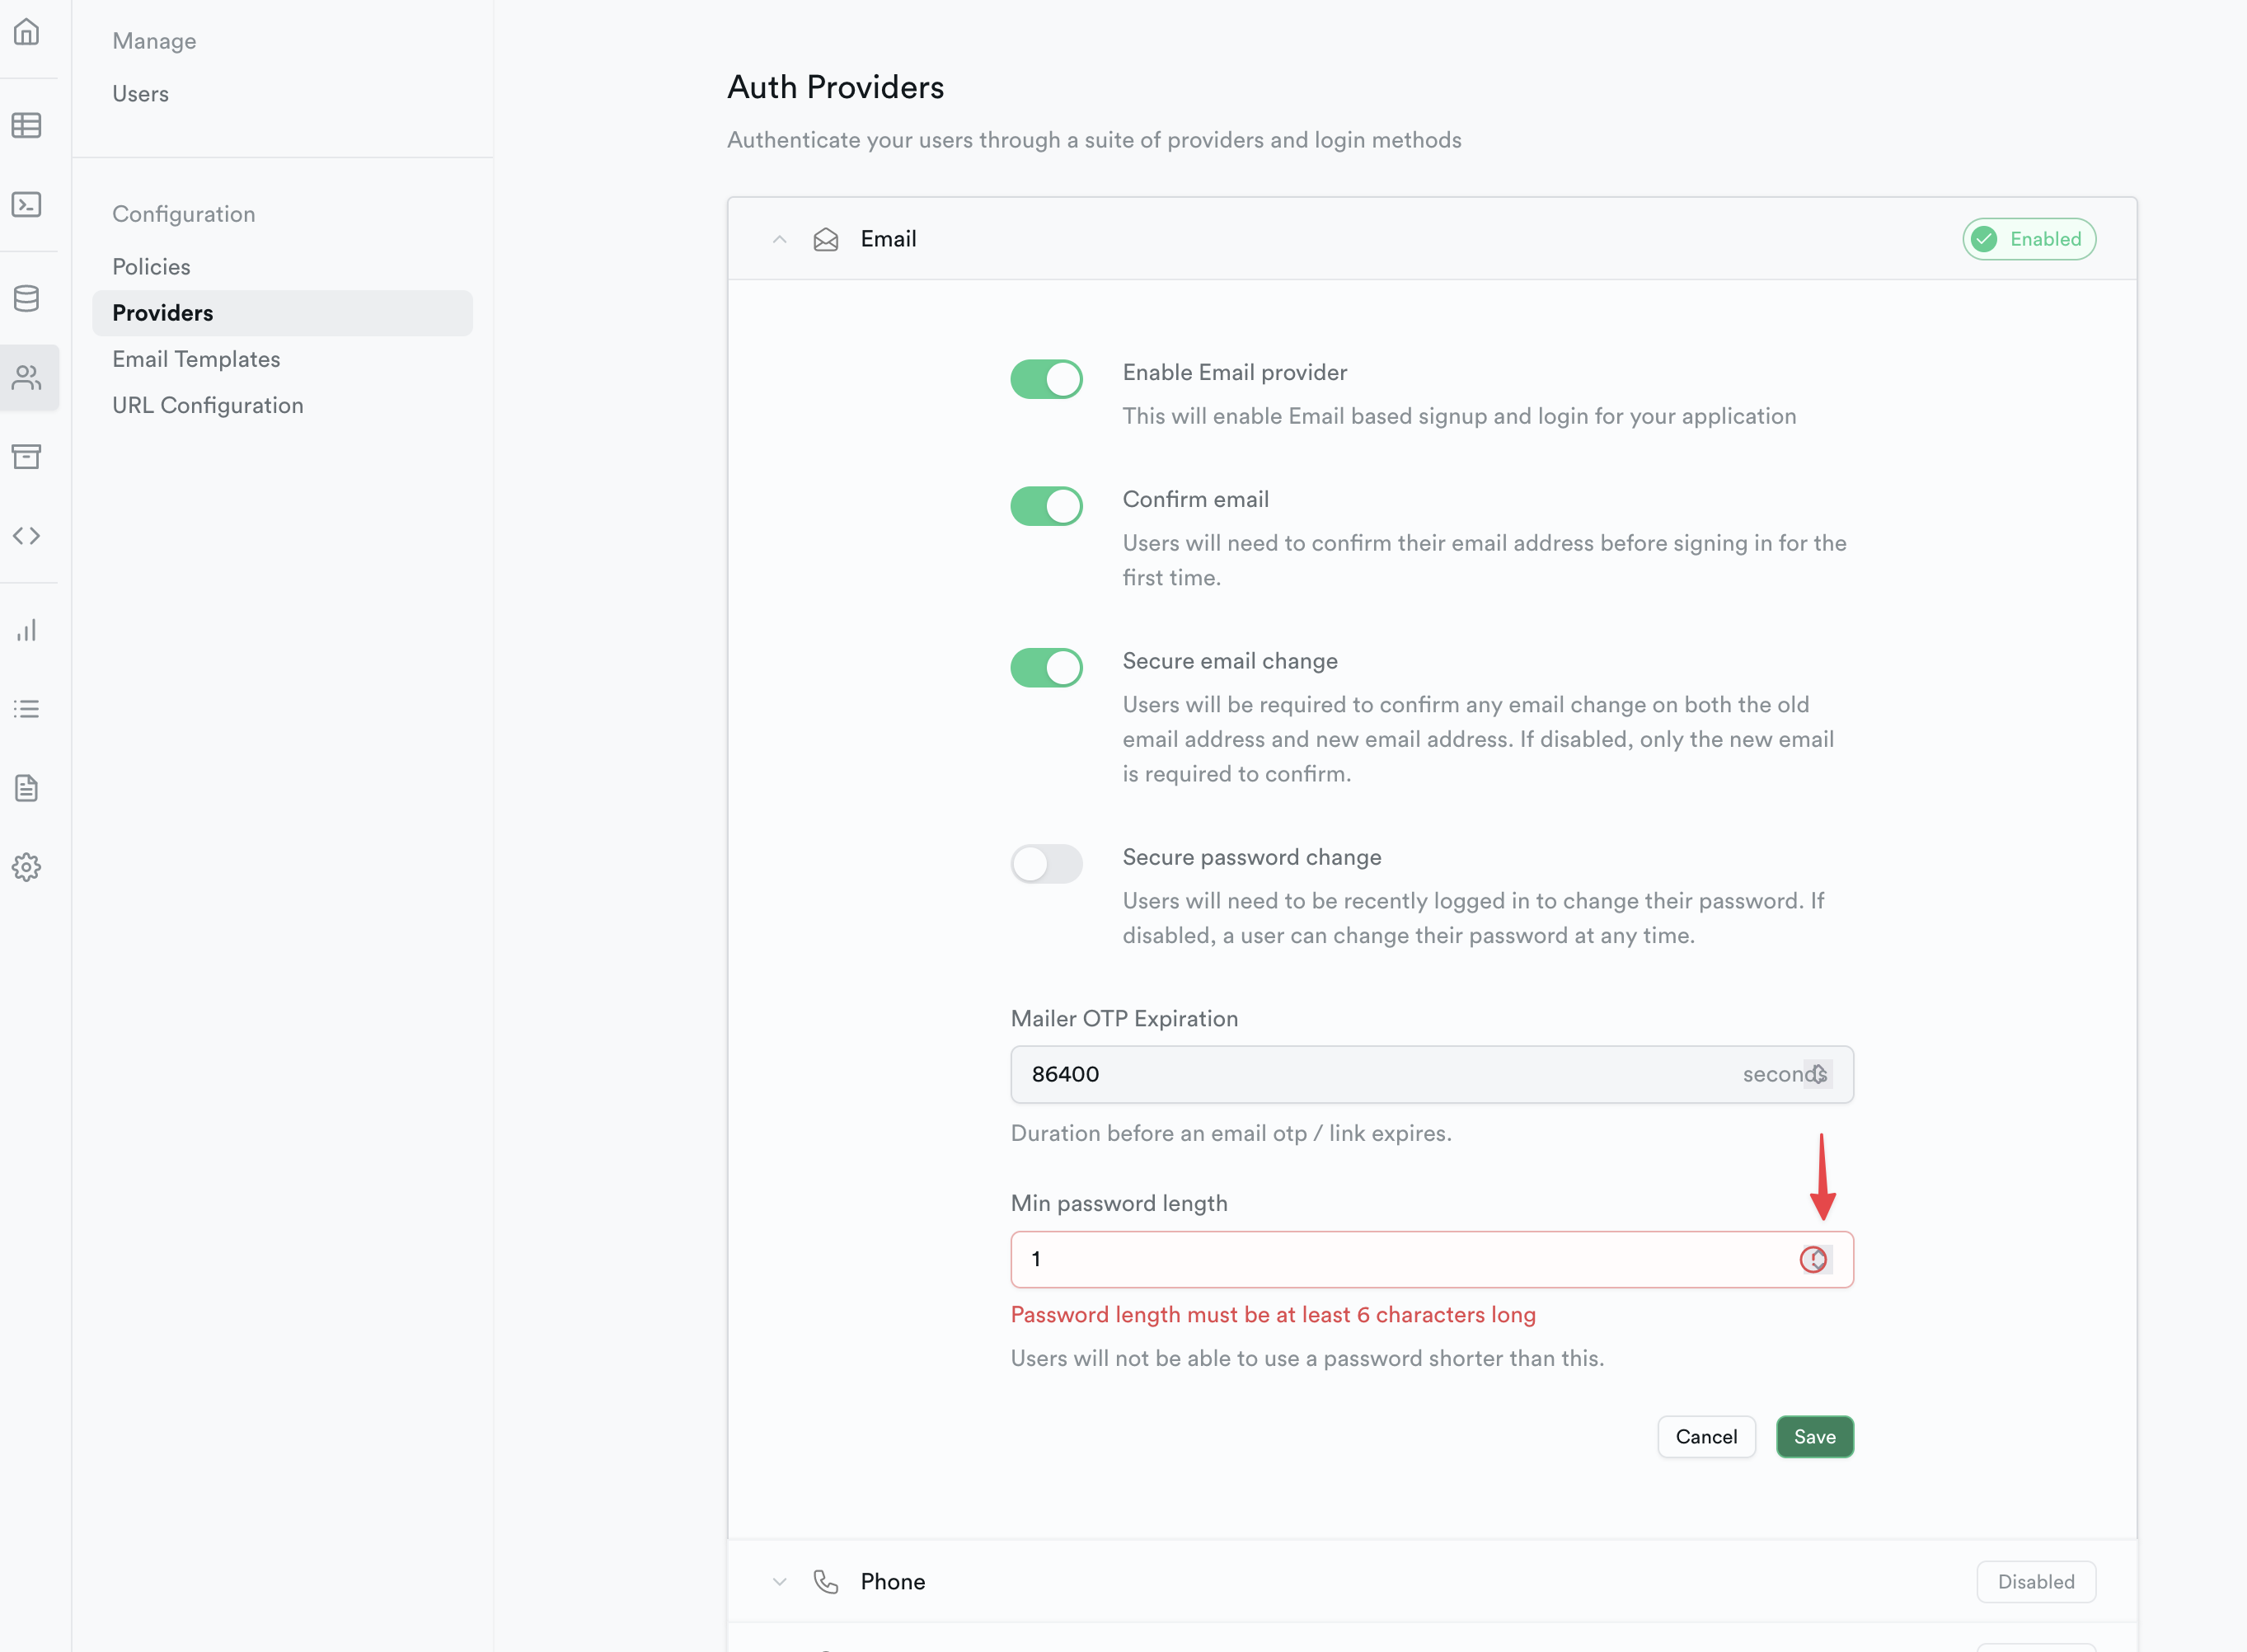Open the URL Configuration page

tap(207, 405)
